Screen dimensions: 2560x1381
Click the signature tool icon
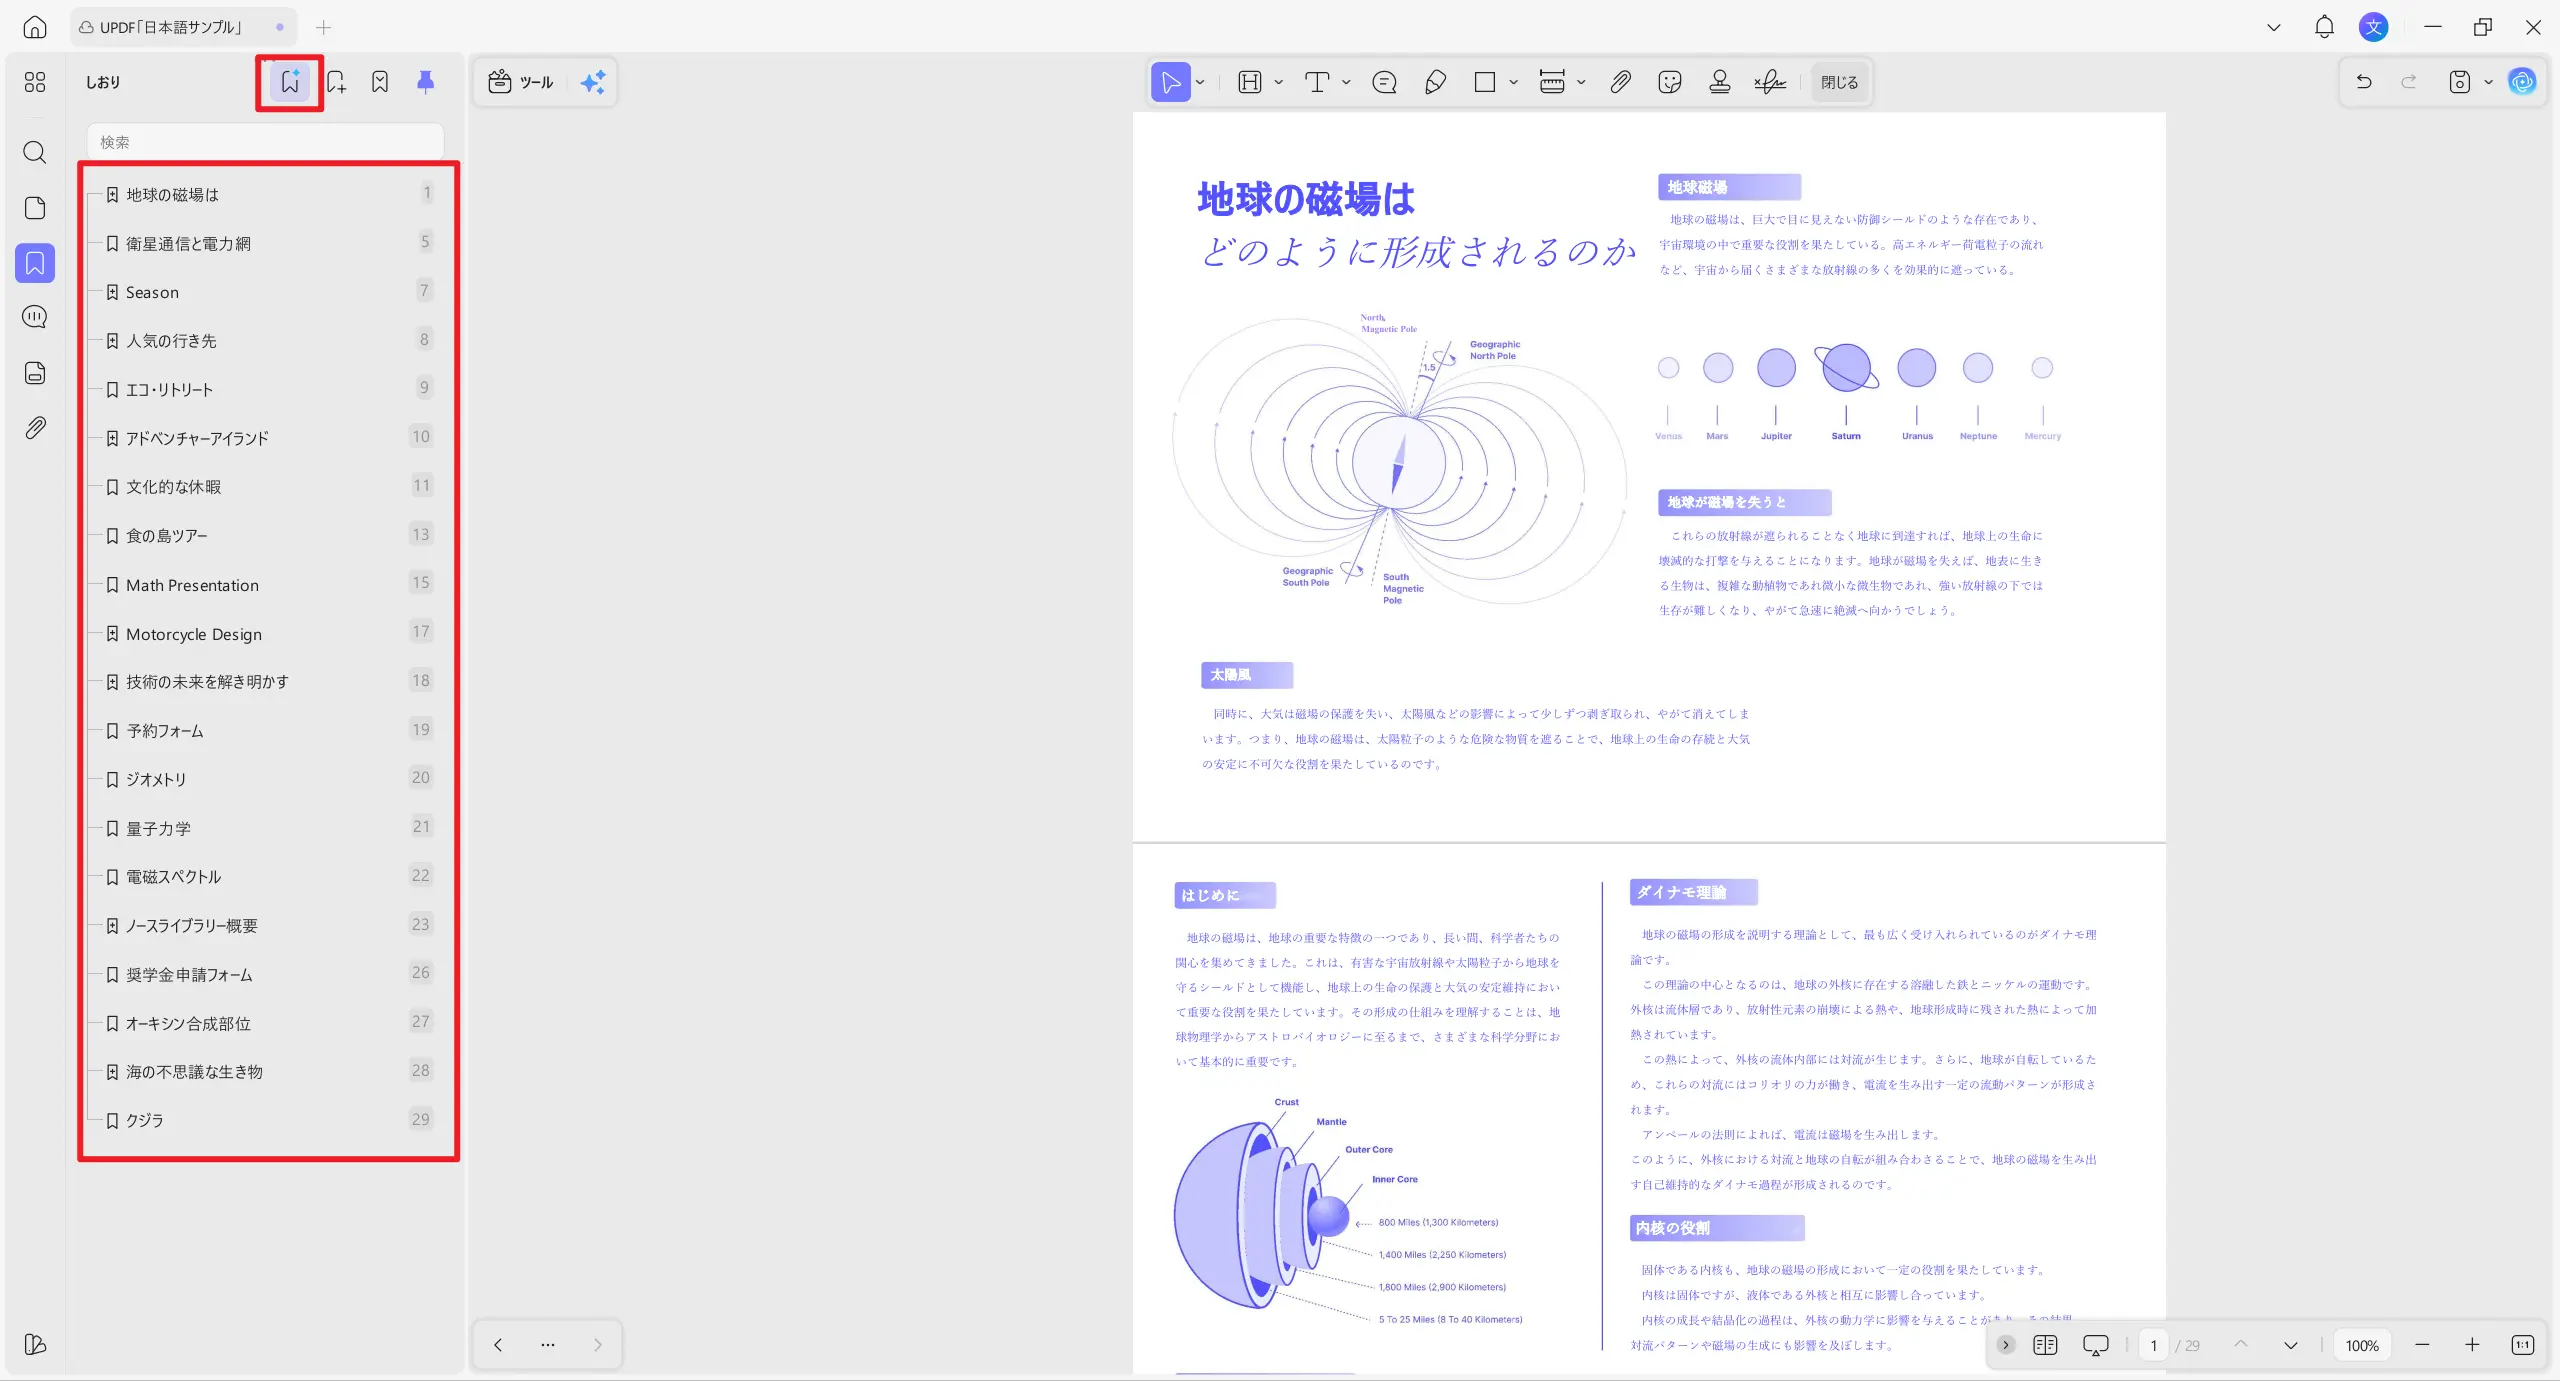(1769, 82)
